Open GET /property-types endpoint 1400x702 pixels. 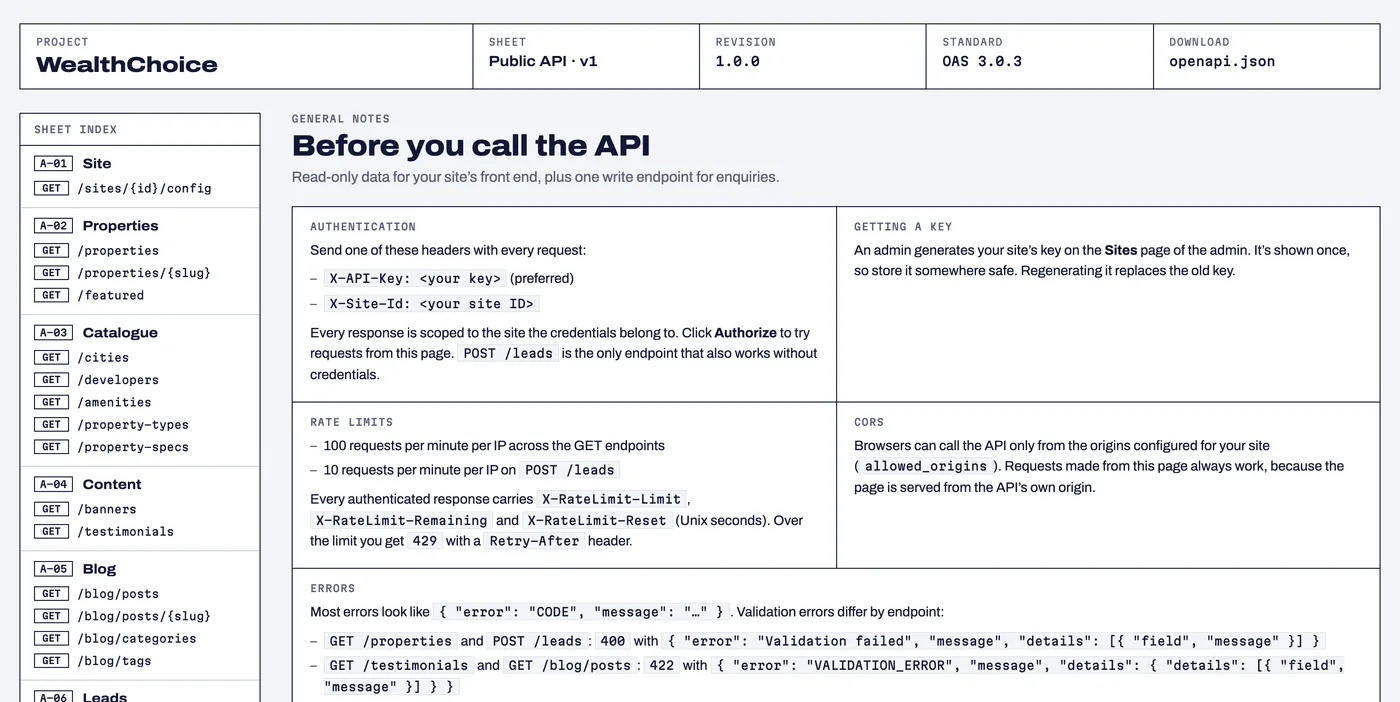[112, 424]
